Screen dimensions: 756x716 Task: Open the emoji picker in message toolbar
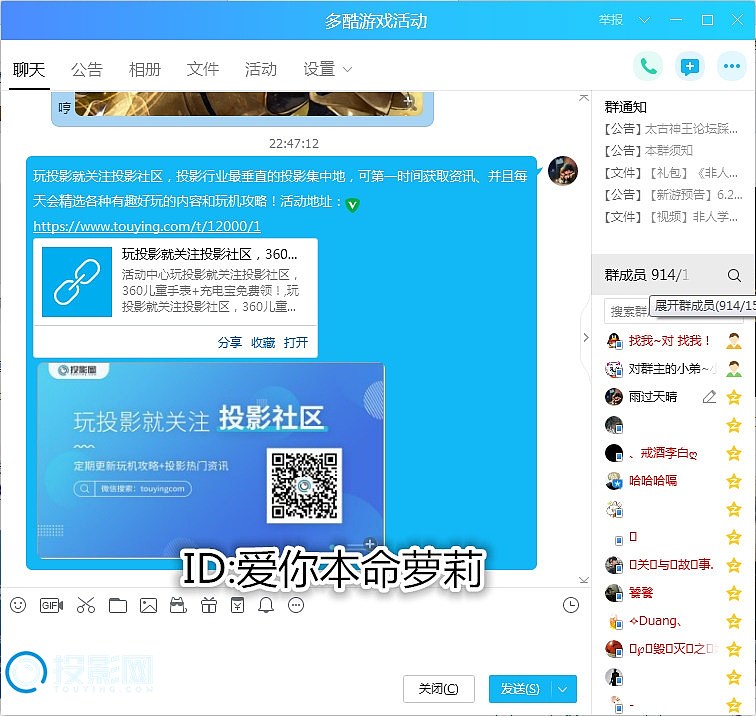pos(17,605)
